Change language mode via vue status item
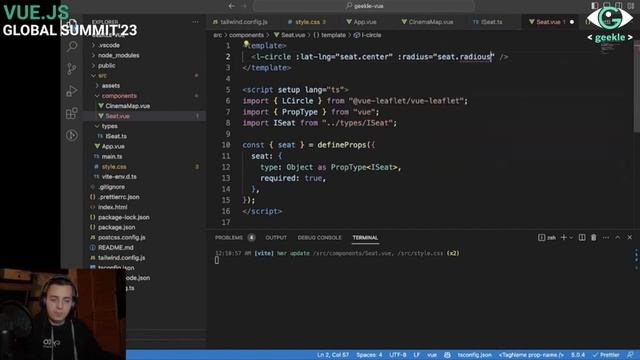This screenshot has width=640, height=360. 432,355
